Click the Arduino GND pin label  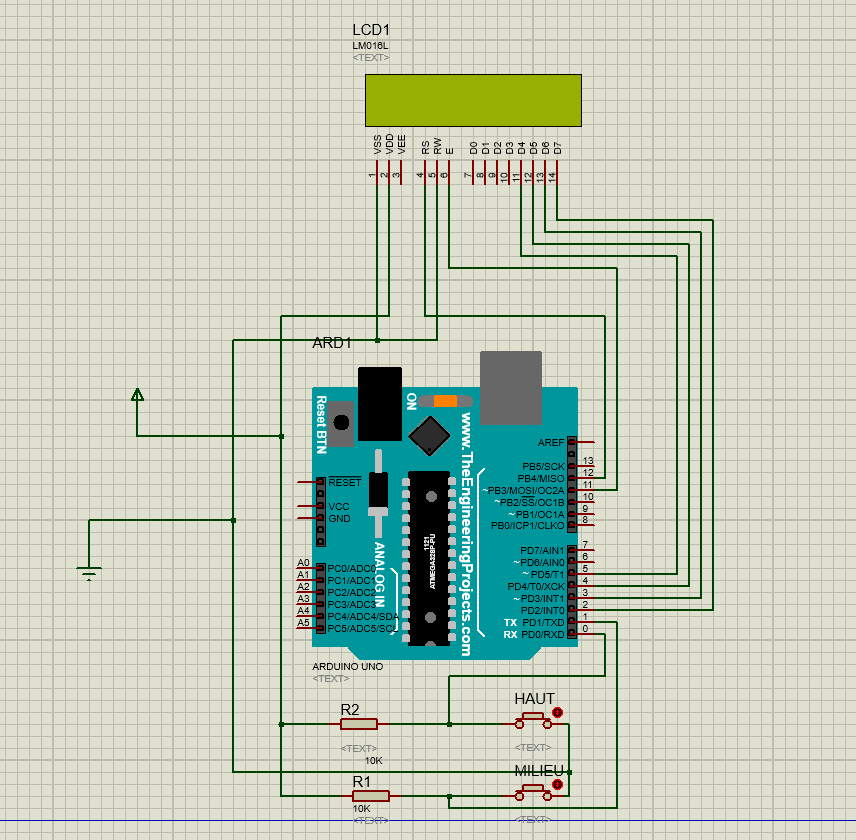tap(339, 519)
